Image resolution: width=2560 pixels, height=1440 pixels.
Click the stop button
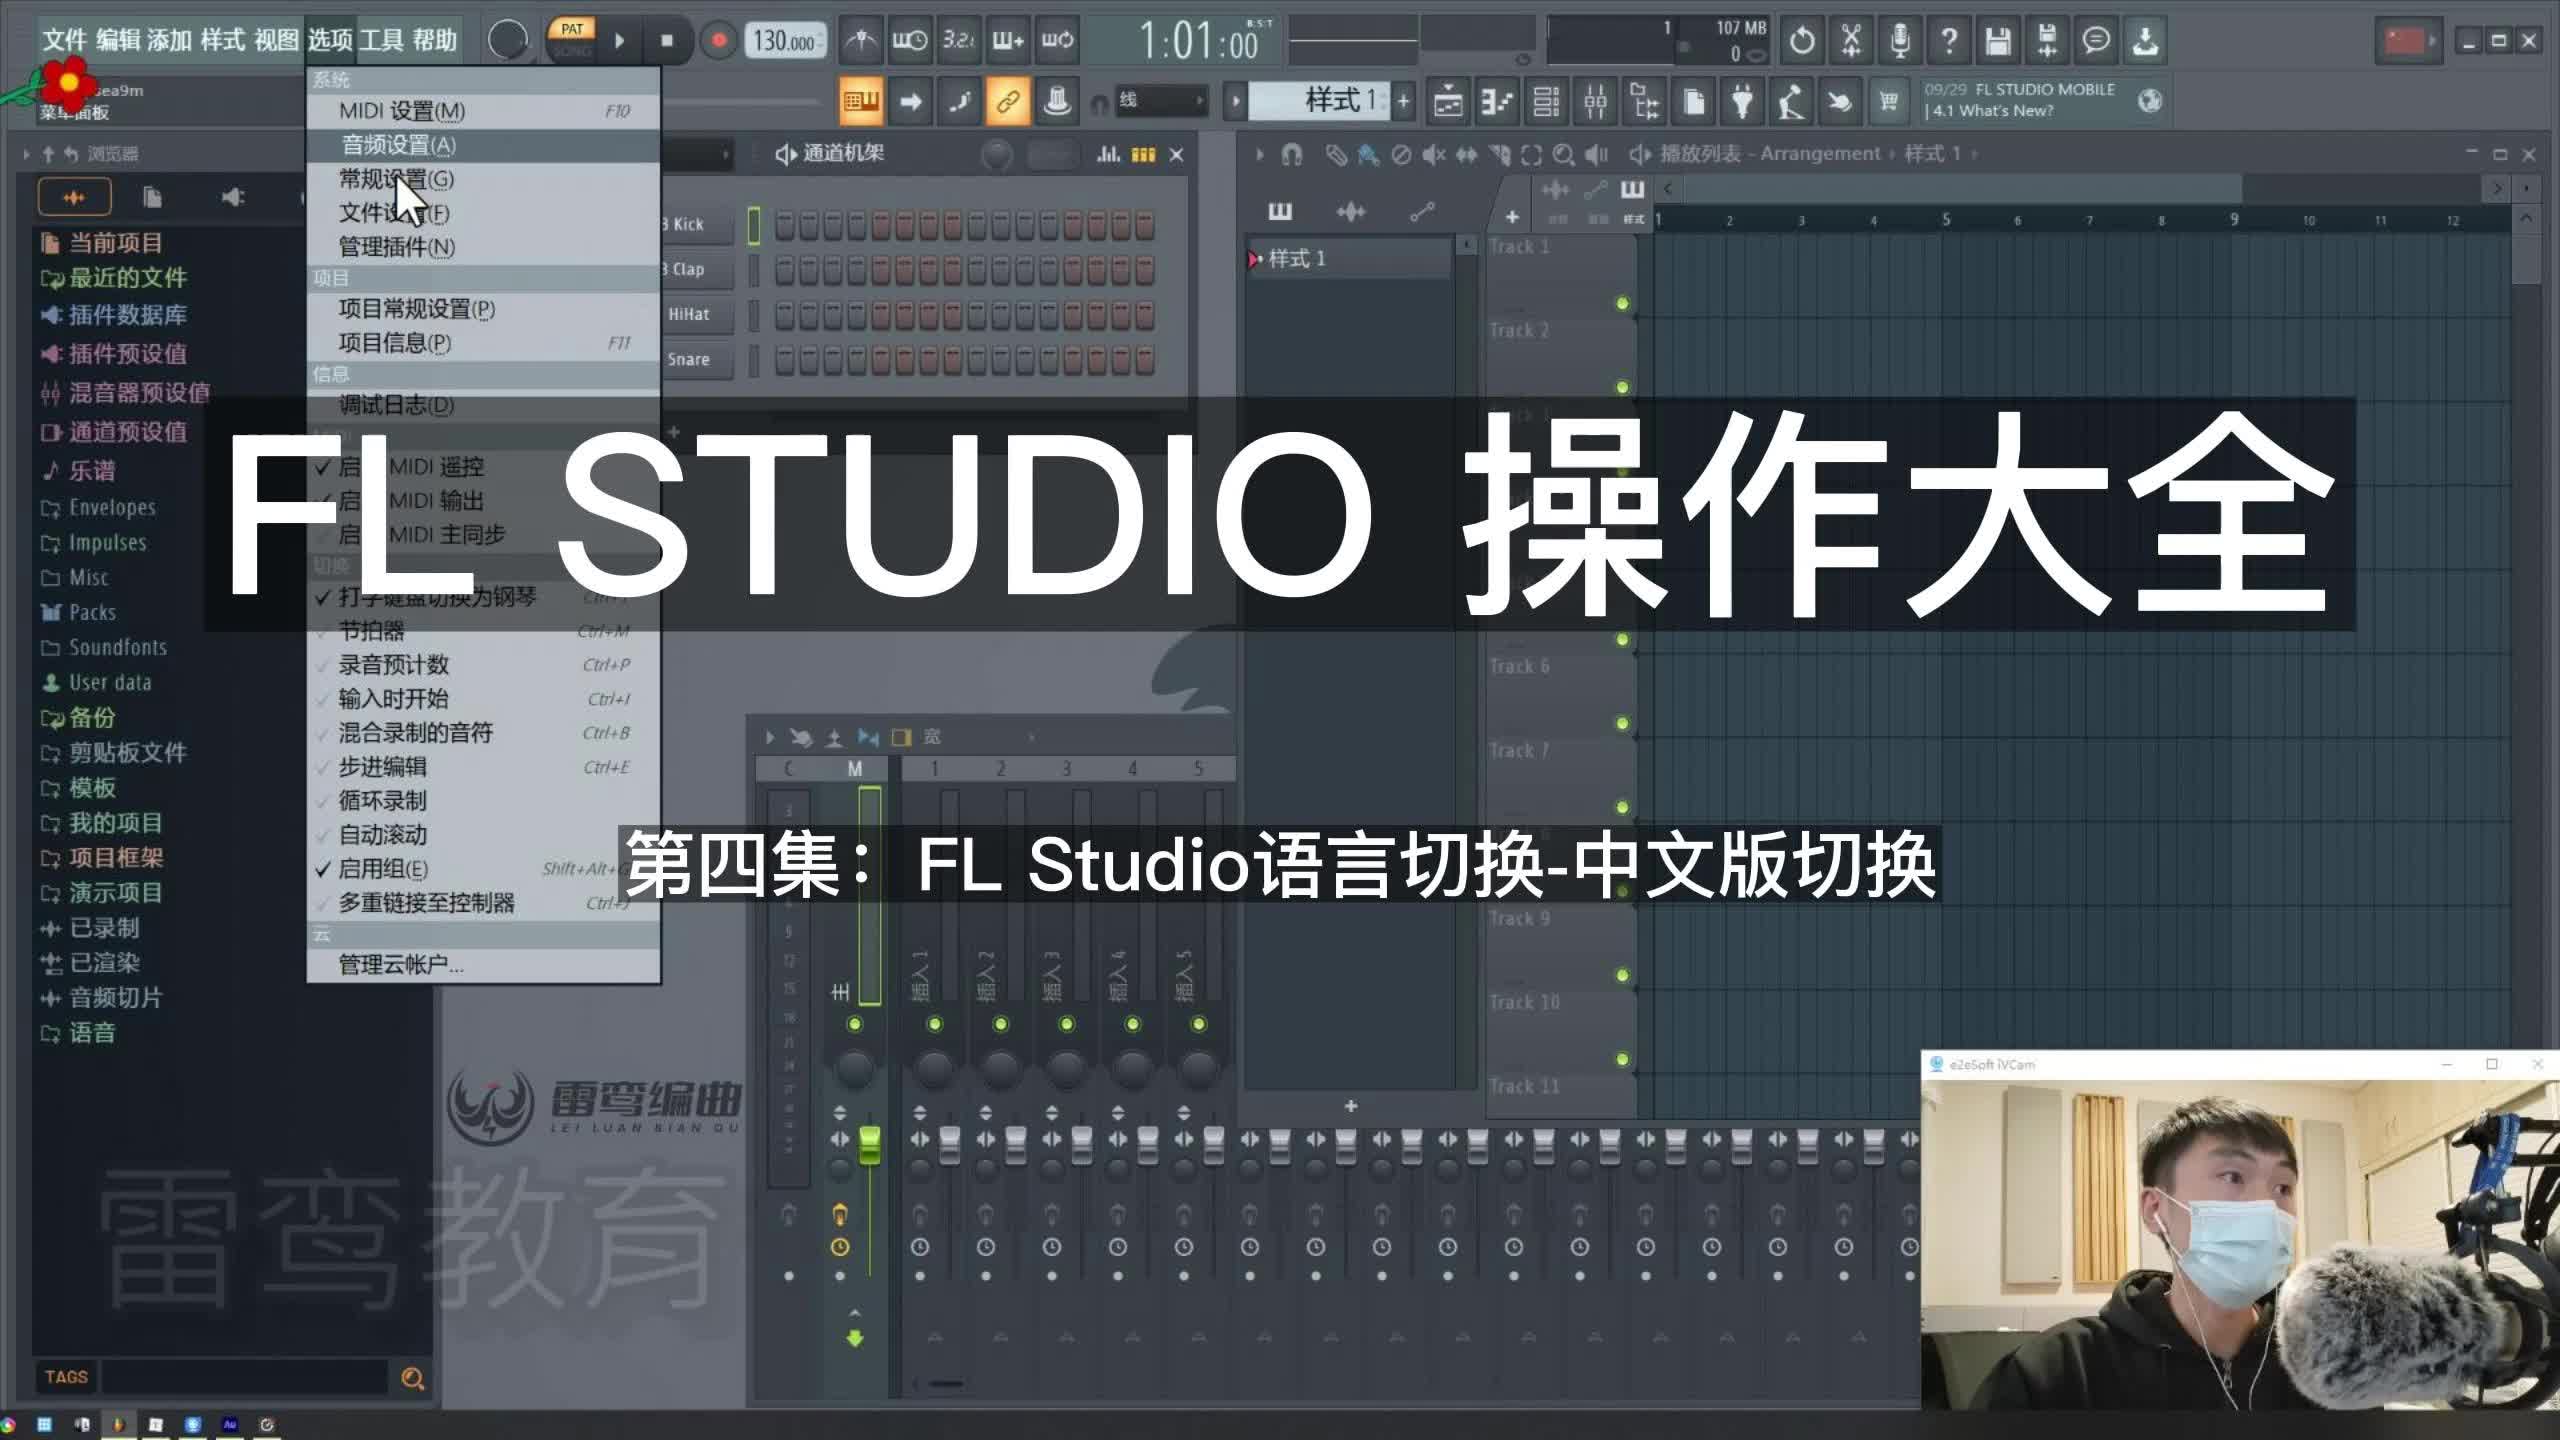[667, 41]
